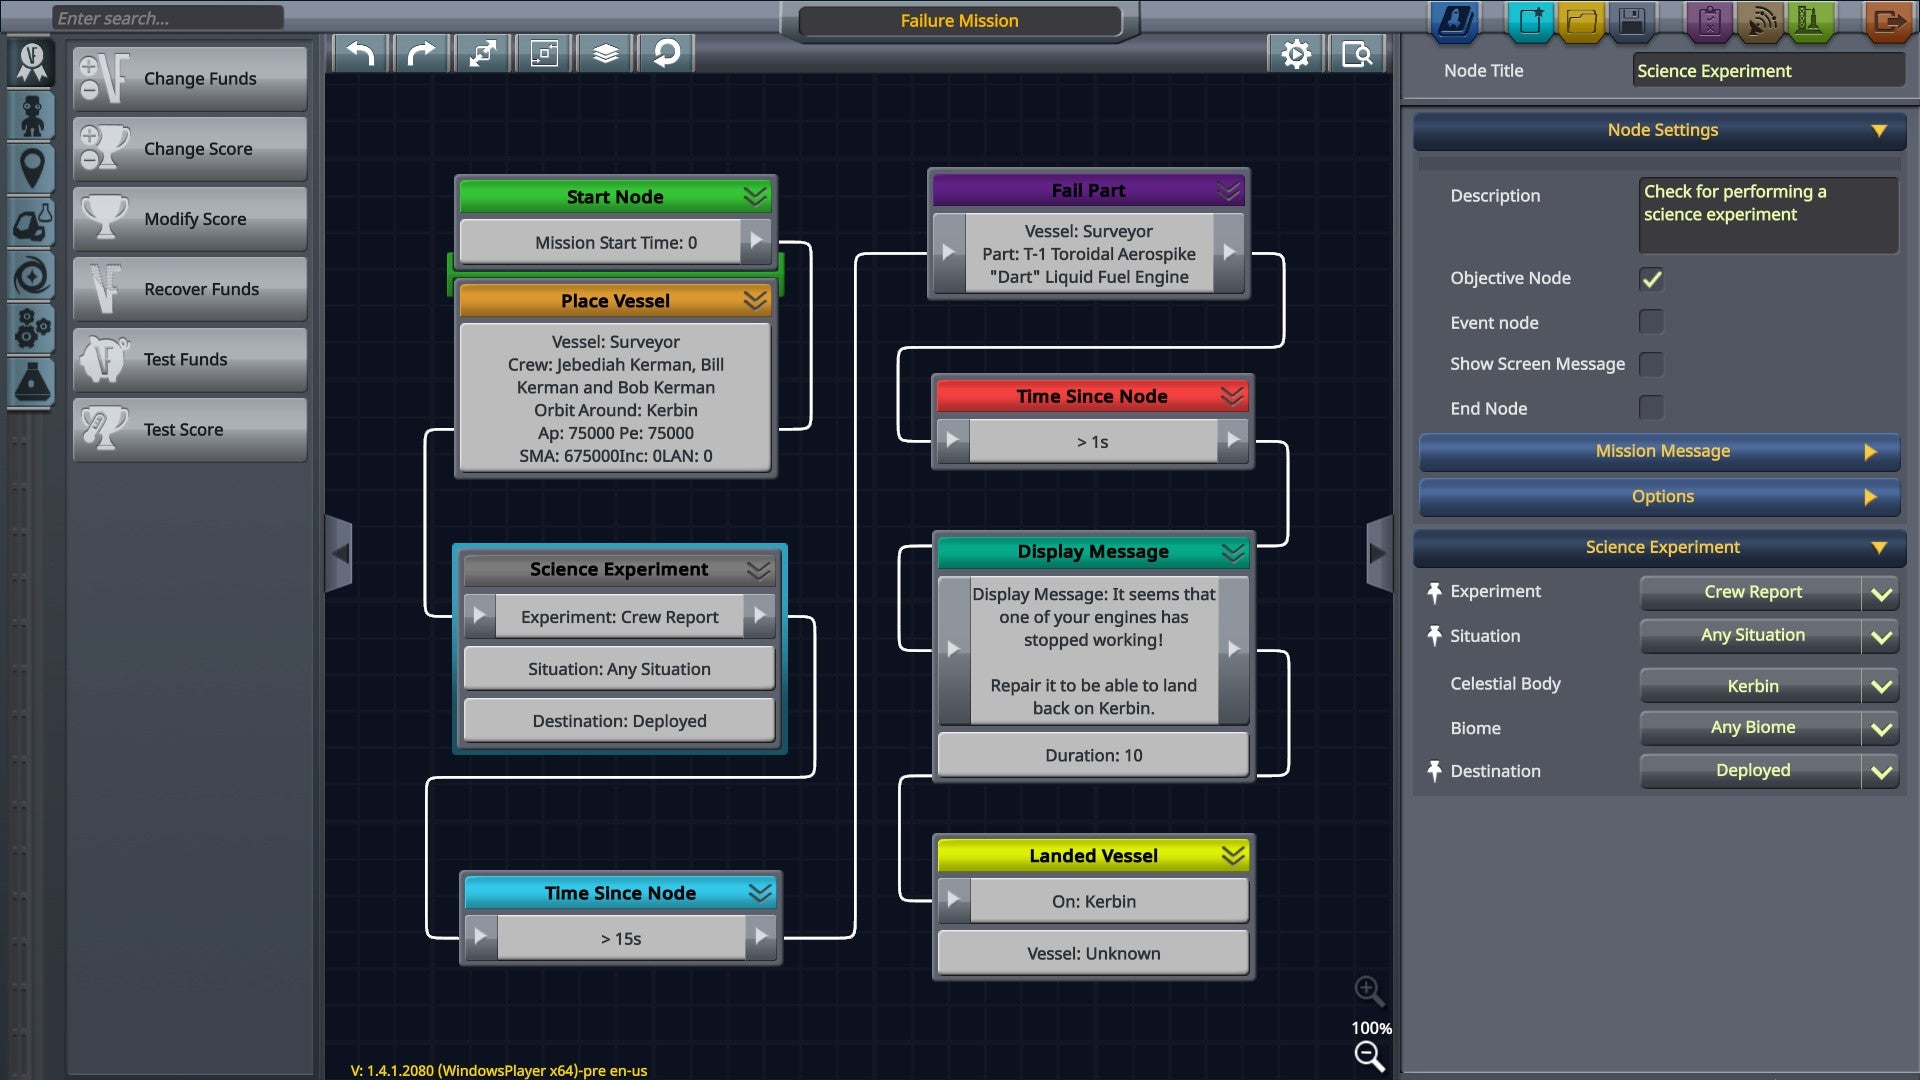This screenshot has height=1080, width=1920.
Task: Select the location/waypoint nodes category icon
Action: point(31,170)
